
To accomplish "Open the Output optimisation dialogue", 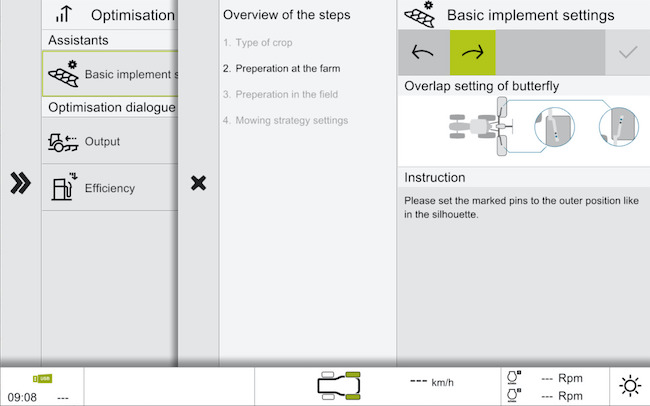I will coord(110,142).
